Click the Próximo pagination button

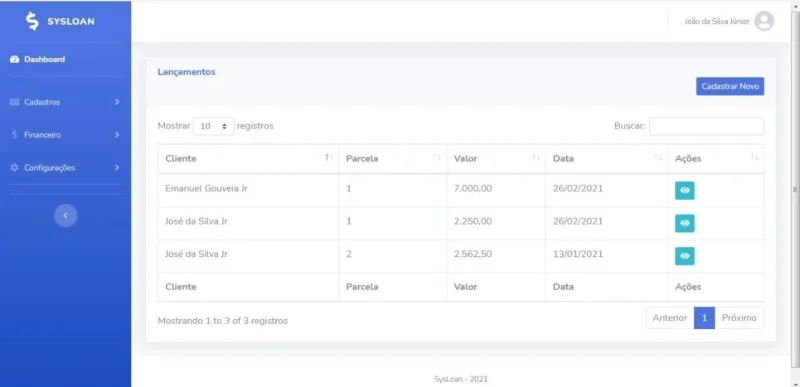pos(739,318)
